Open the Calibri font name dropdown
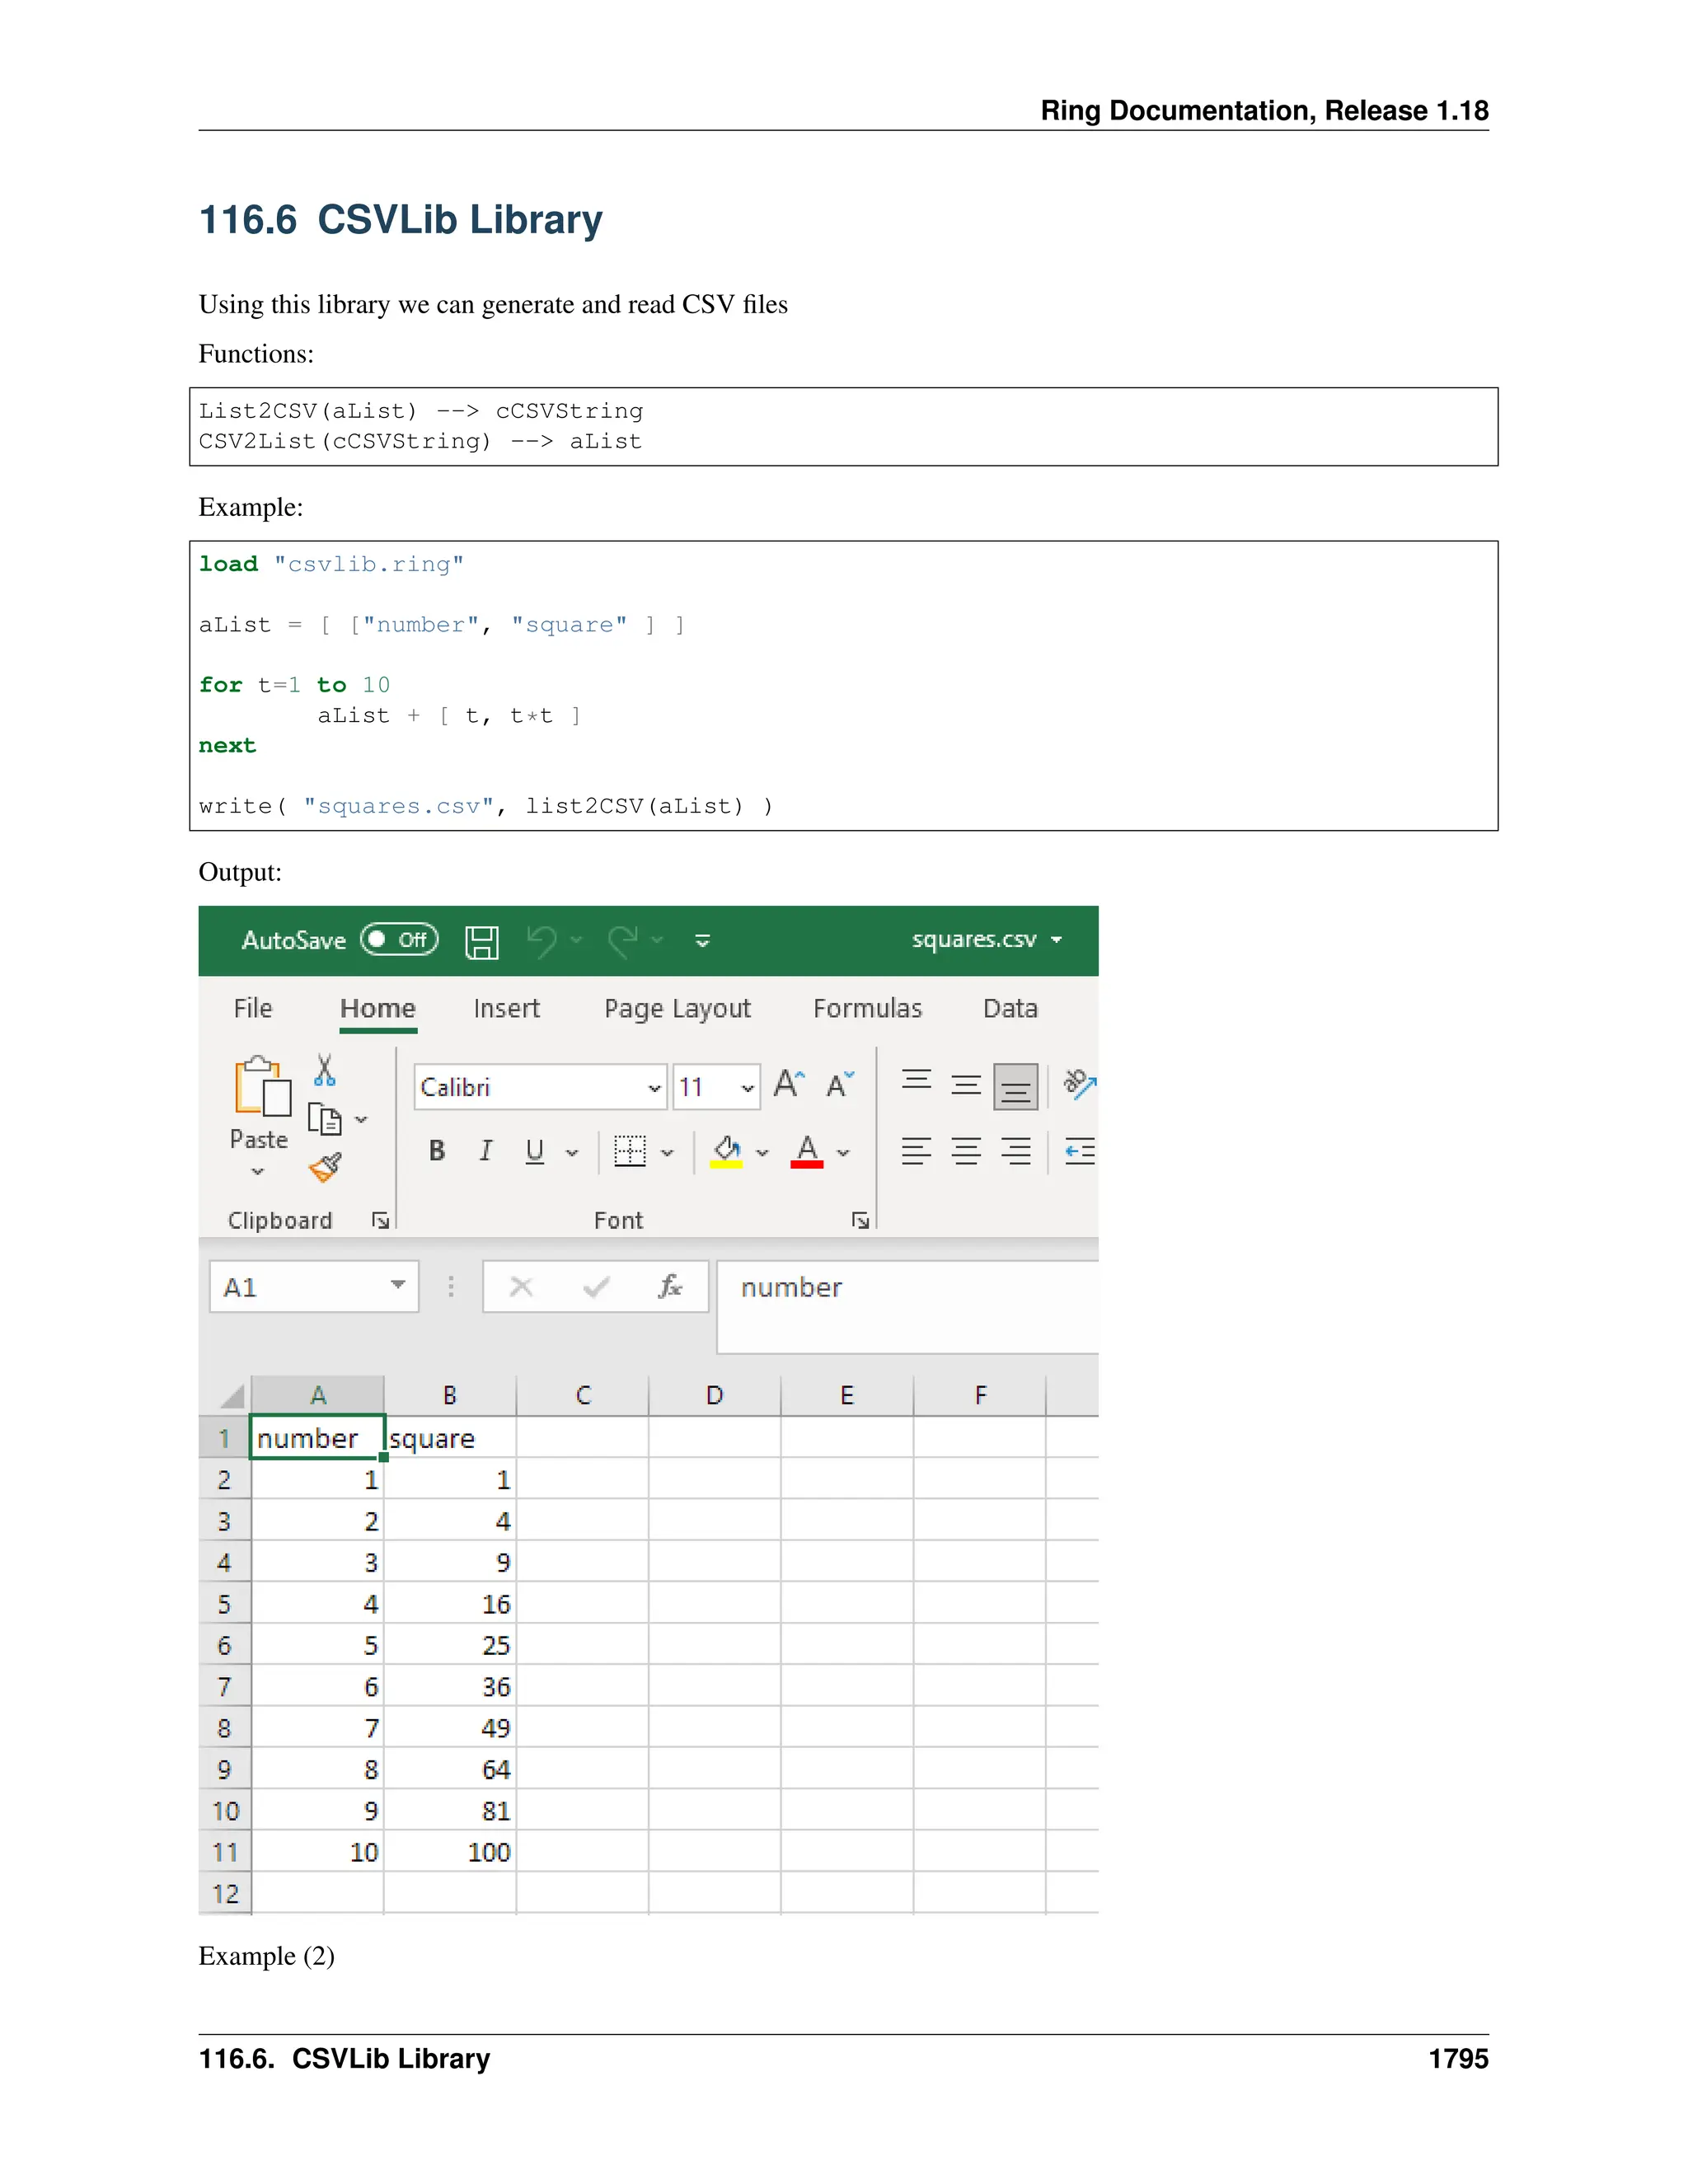1688x2184 pixels. pyautogui.click(x=654, y=1088)
